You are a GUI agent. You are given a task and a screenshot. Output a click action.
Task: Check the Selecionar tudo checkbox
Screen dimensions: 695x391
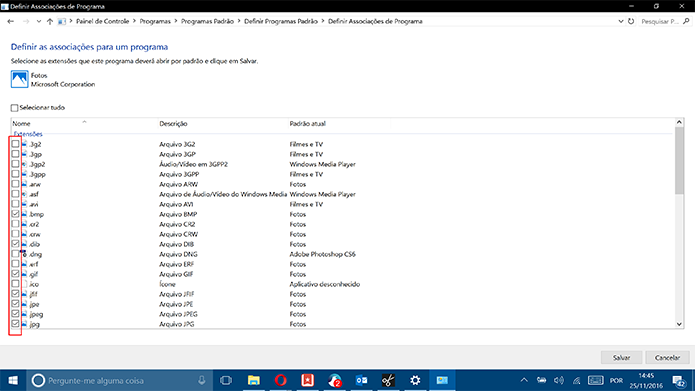(x=15, y=108)
